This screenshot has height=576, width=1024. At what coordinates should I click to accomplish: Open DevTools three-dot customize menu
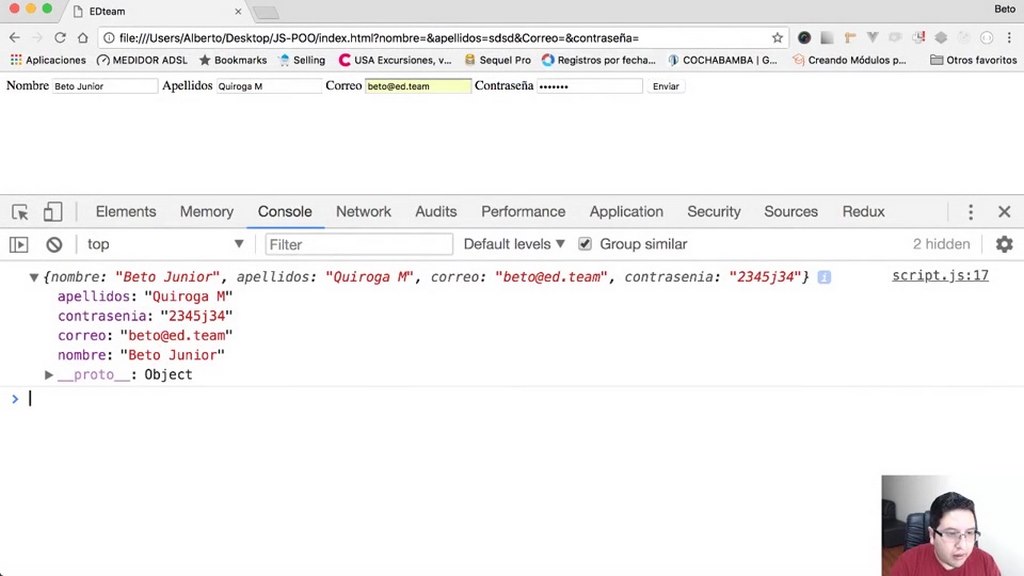(x=970, y=212)
